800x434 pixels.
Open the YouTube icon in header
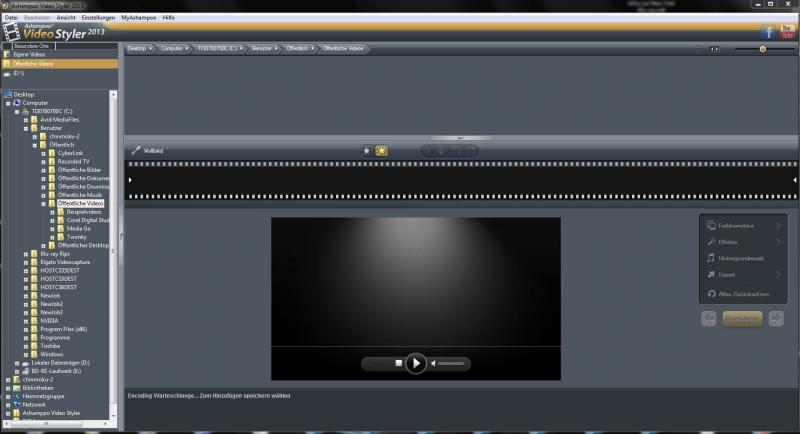[787, 32]
